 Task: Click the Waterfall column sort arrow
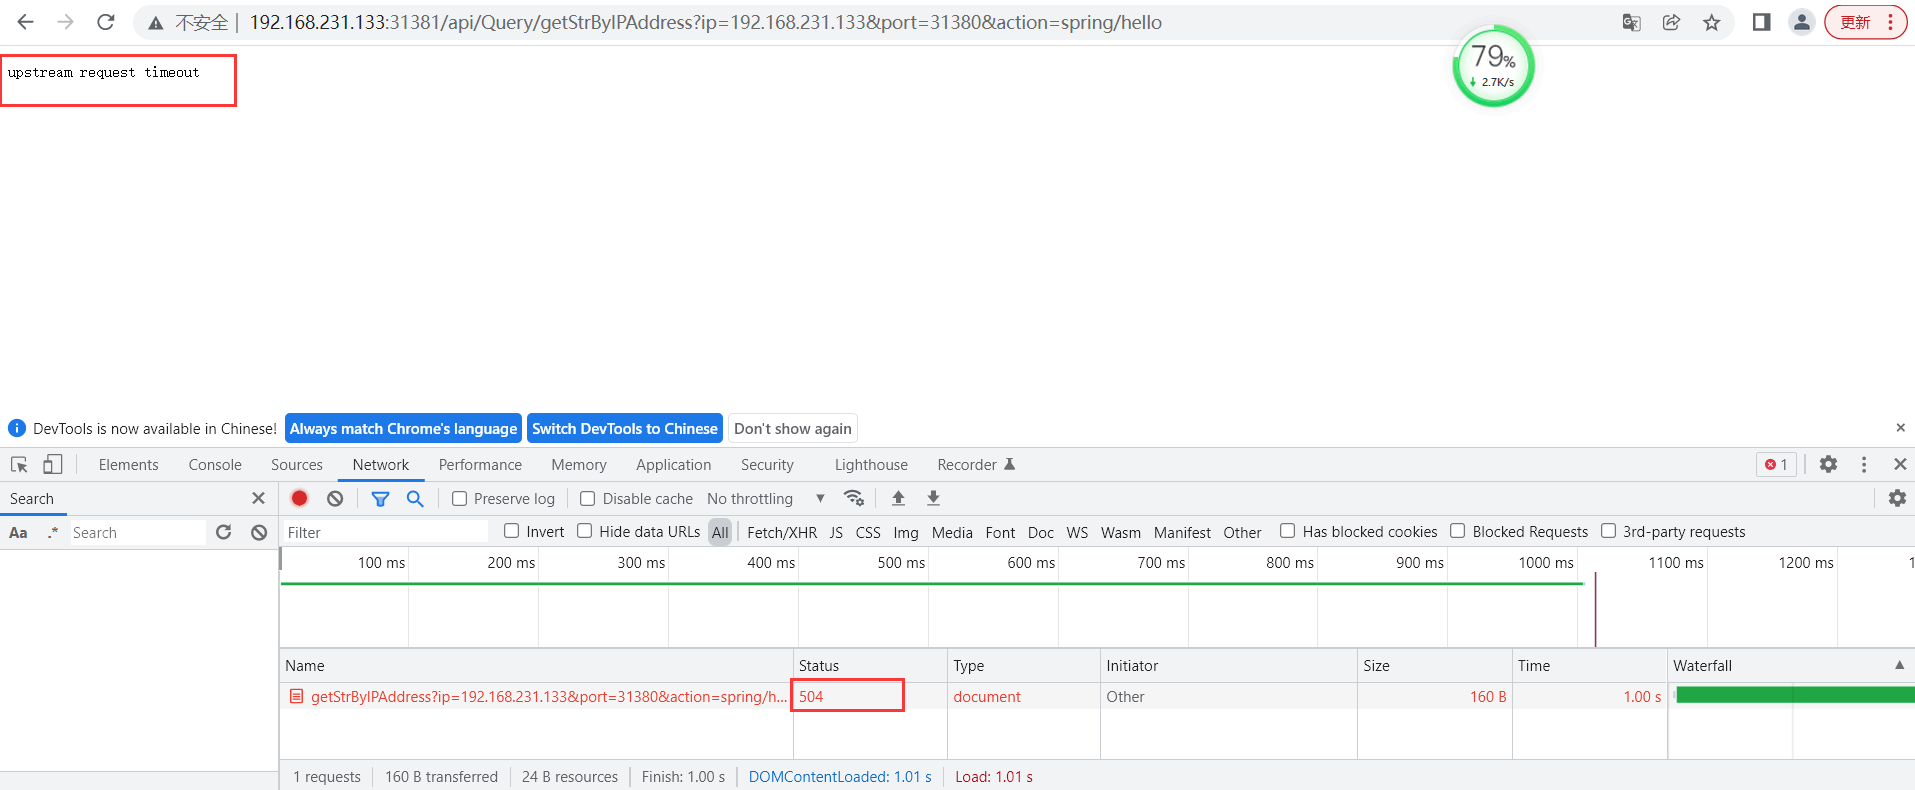pos(1899,665)
